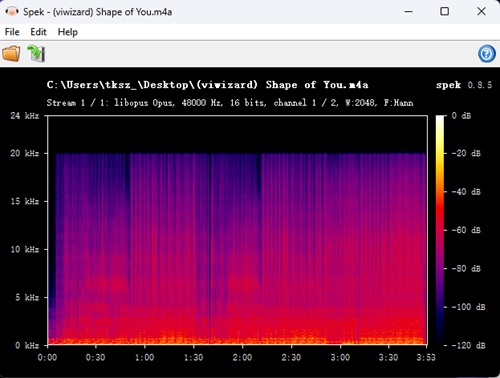Open a file with the folder icon
Image resolution: width=500 pixels, height=378 pixels.
11,54
